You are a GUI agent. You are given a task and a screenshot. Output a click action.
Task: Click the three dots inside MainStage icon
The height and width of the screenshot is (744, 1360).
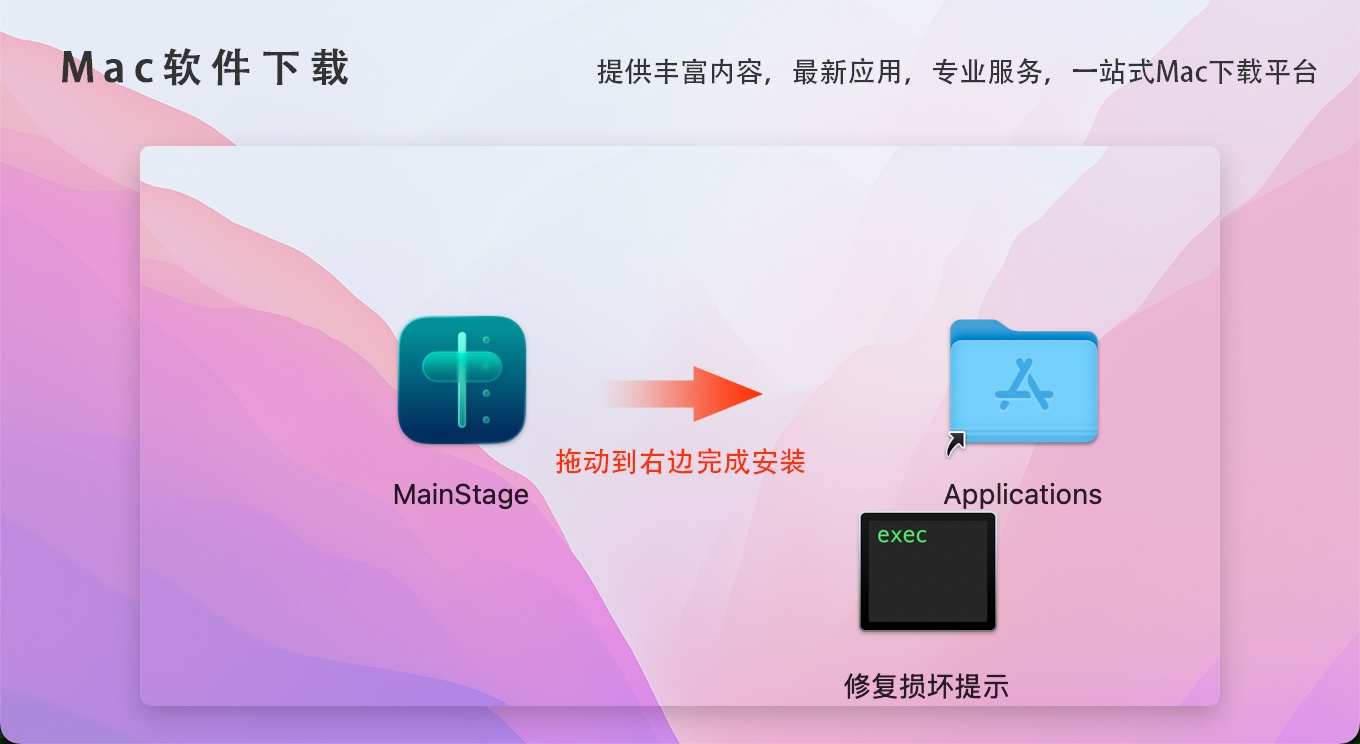click(486, 380)
